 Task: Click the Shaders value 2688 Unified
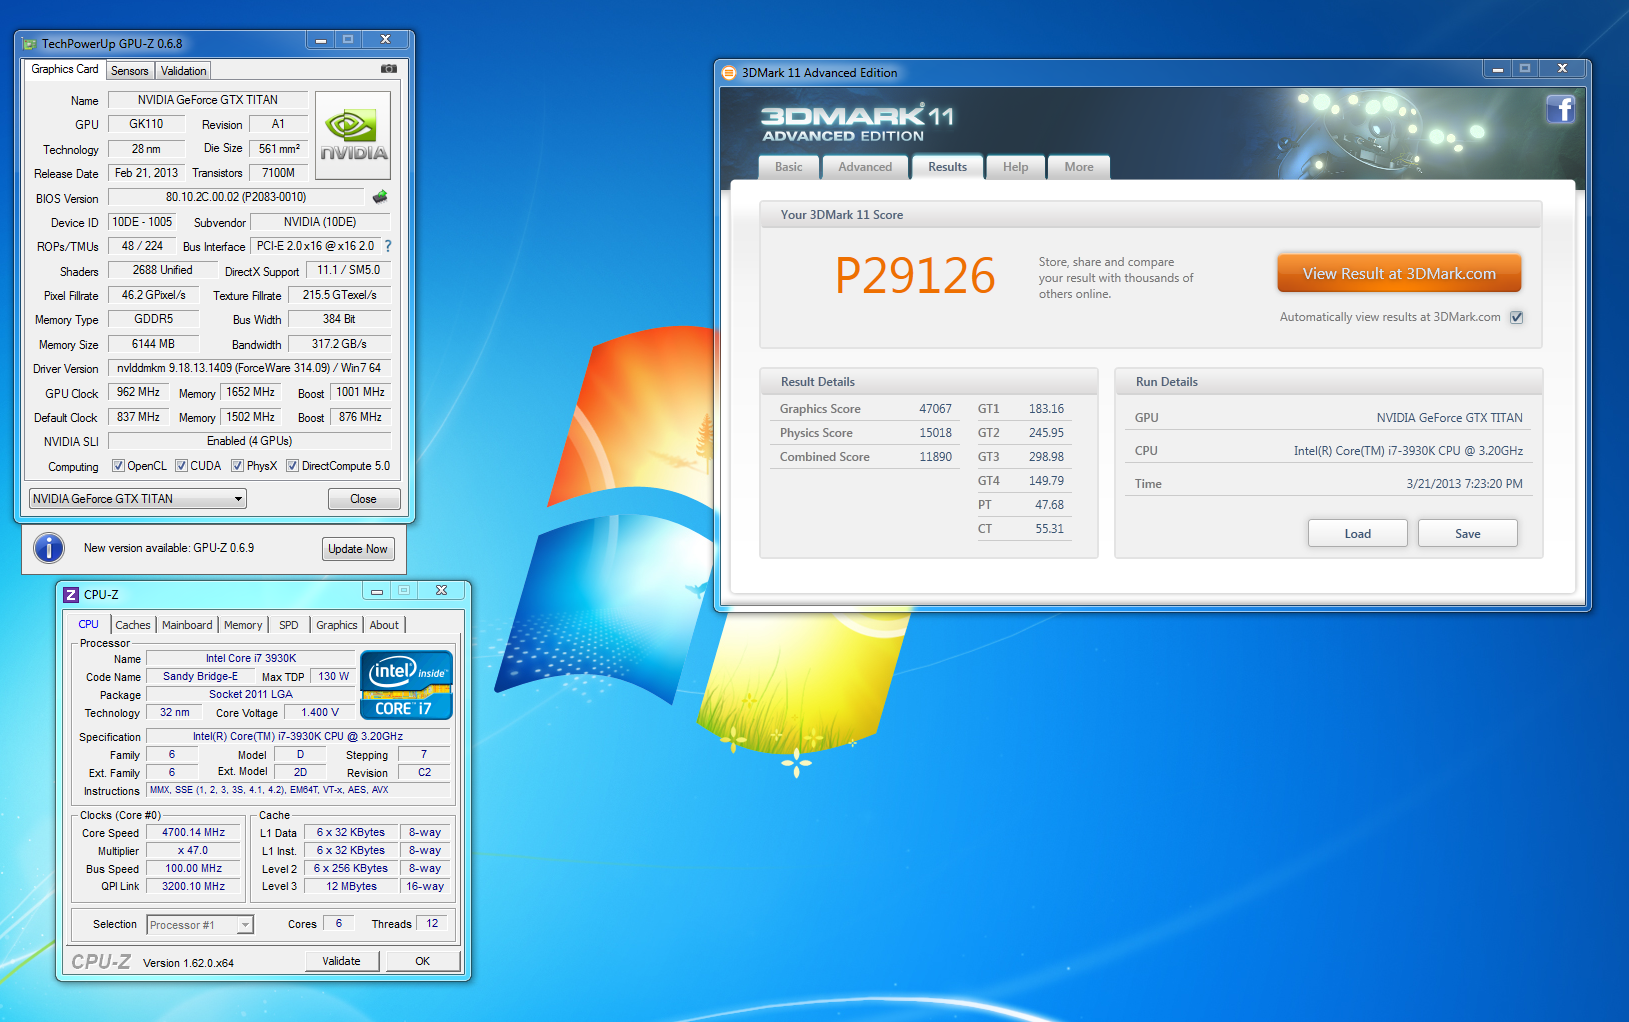(162, 270)
